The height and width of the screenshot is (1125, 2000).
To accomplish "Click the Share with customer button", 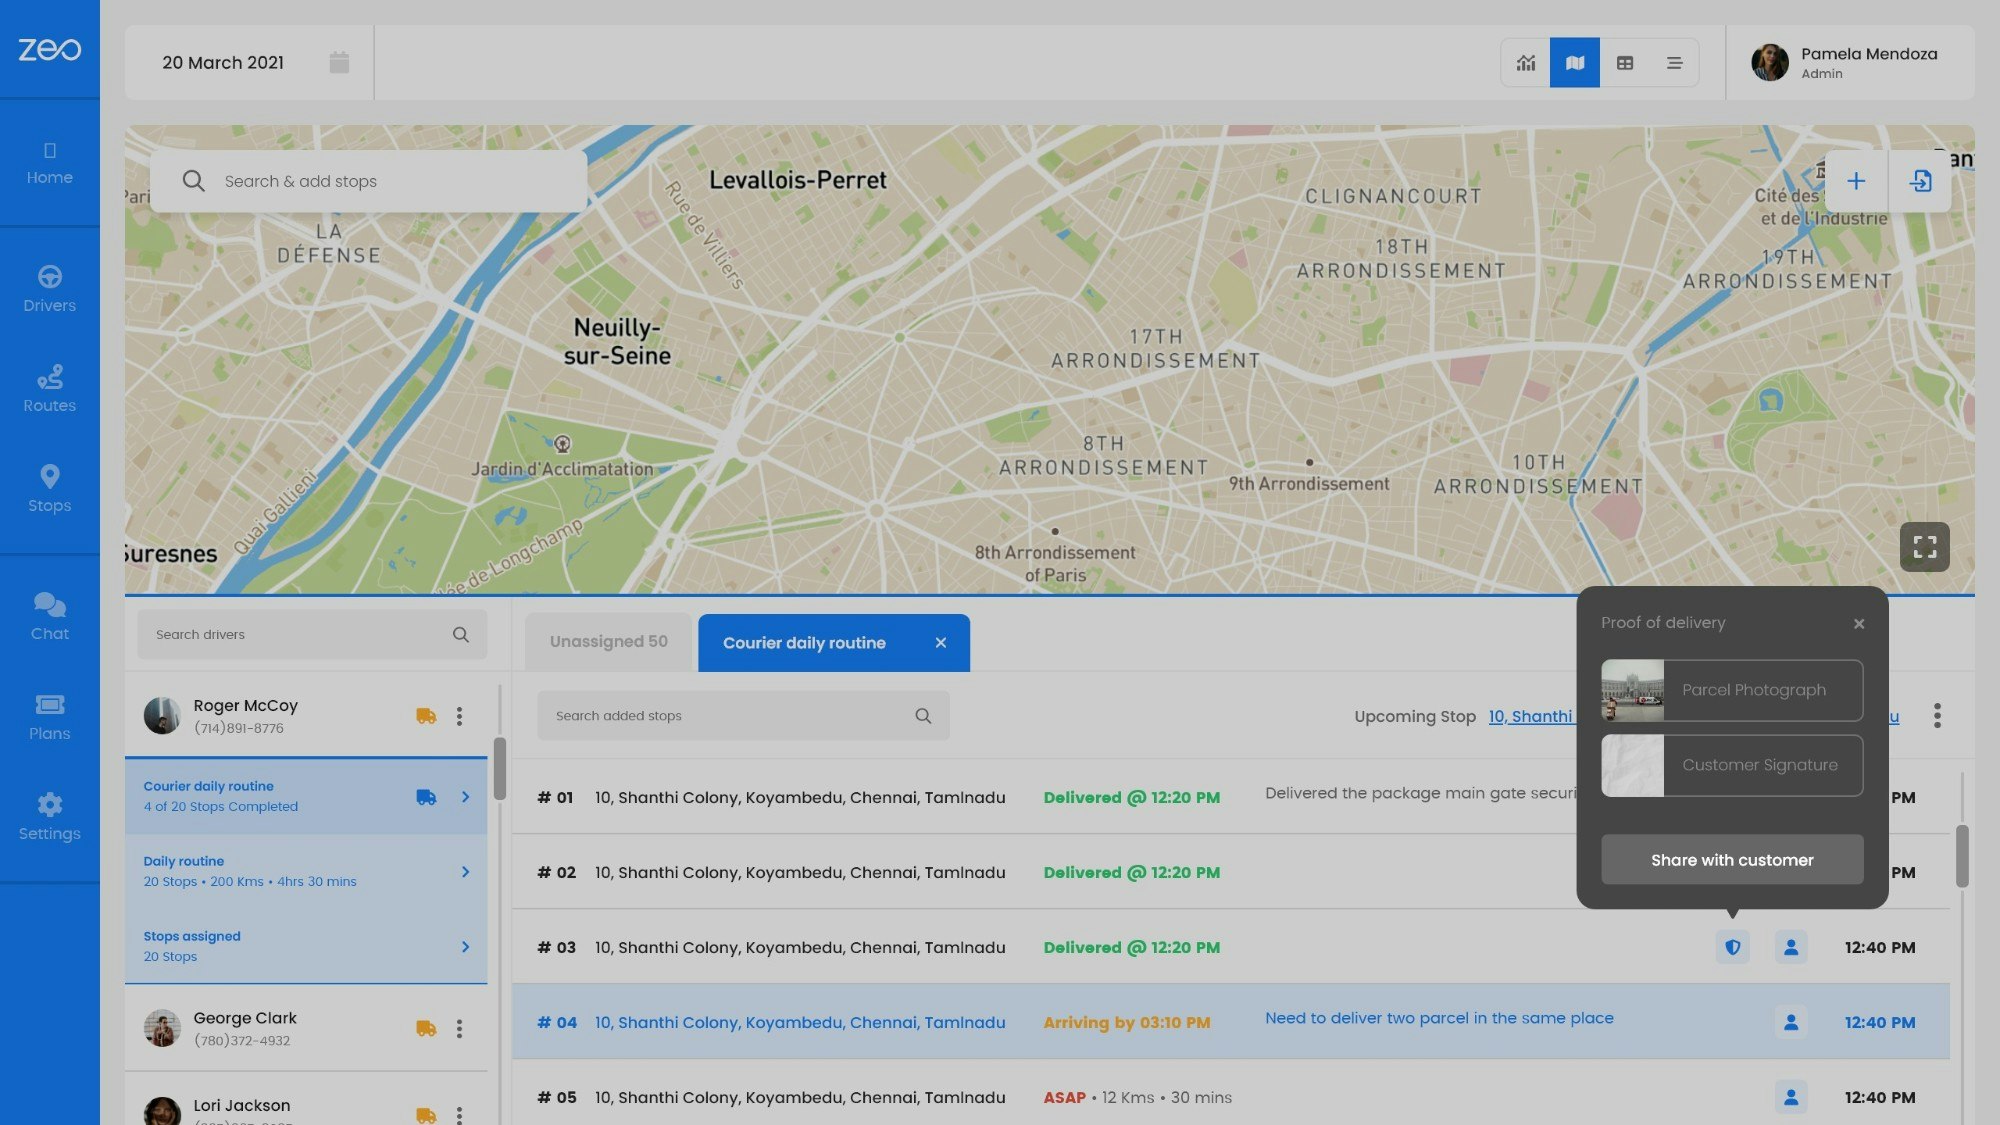I will (x=1732, y=859).
